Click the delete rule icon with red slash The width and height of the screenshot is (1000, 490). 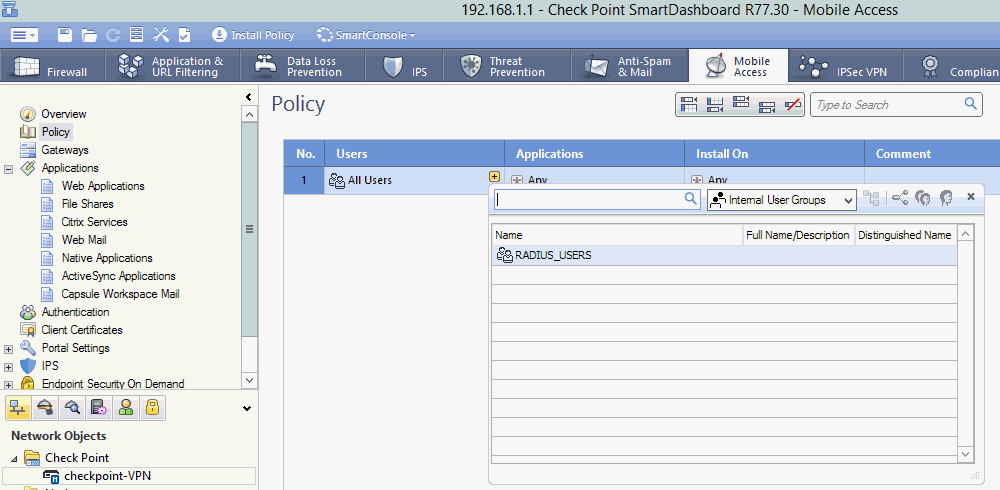[x=793, y=105]
